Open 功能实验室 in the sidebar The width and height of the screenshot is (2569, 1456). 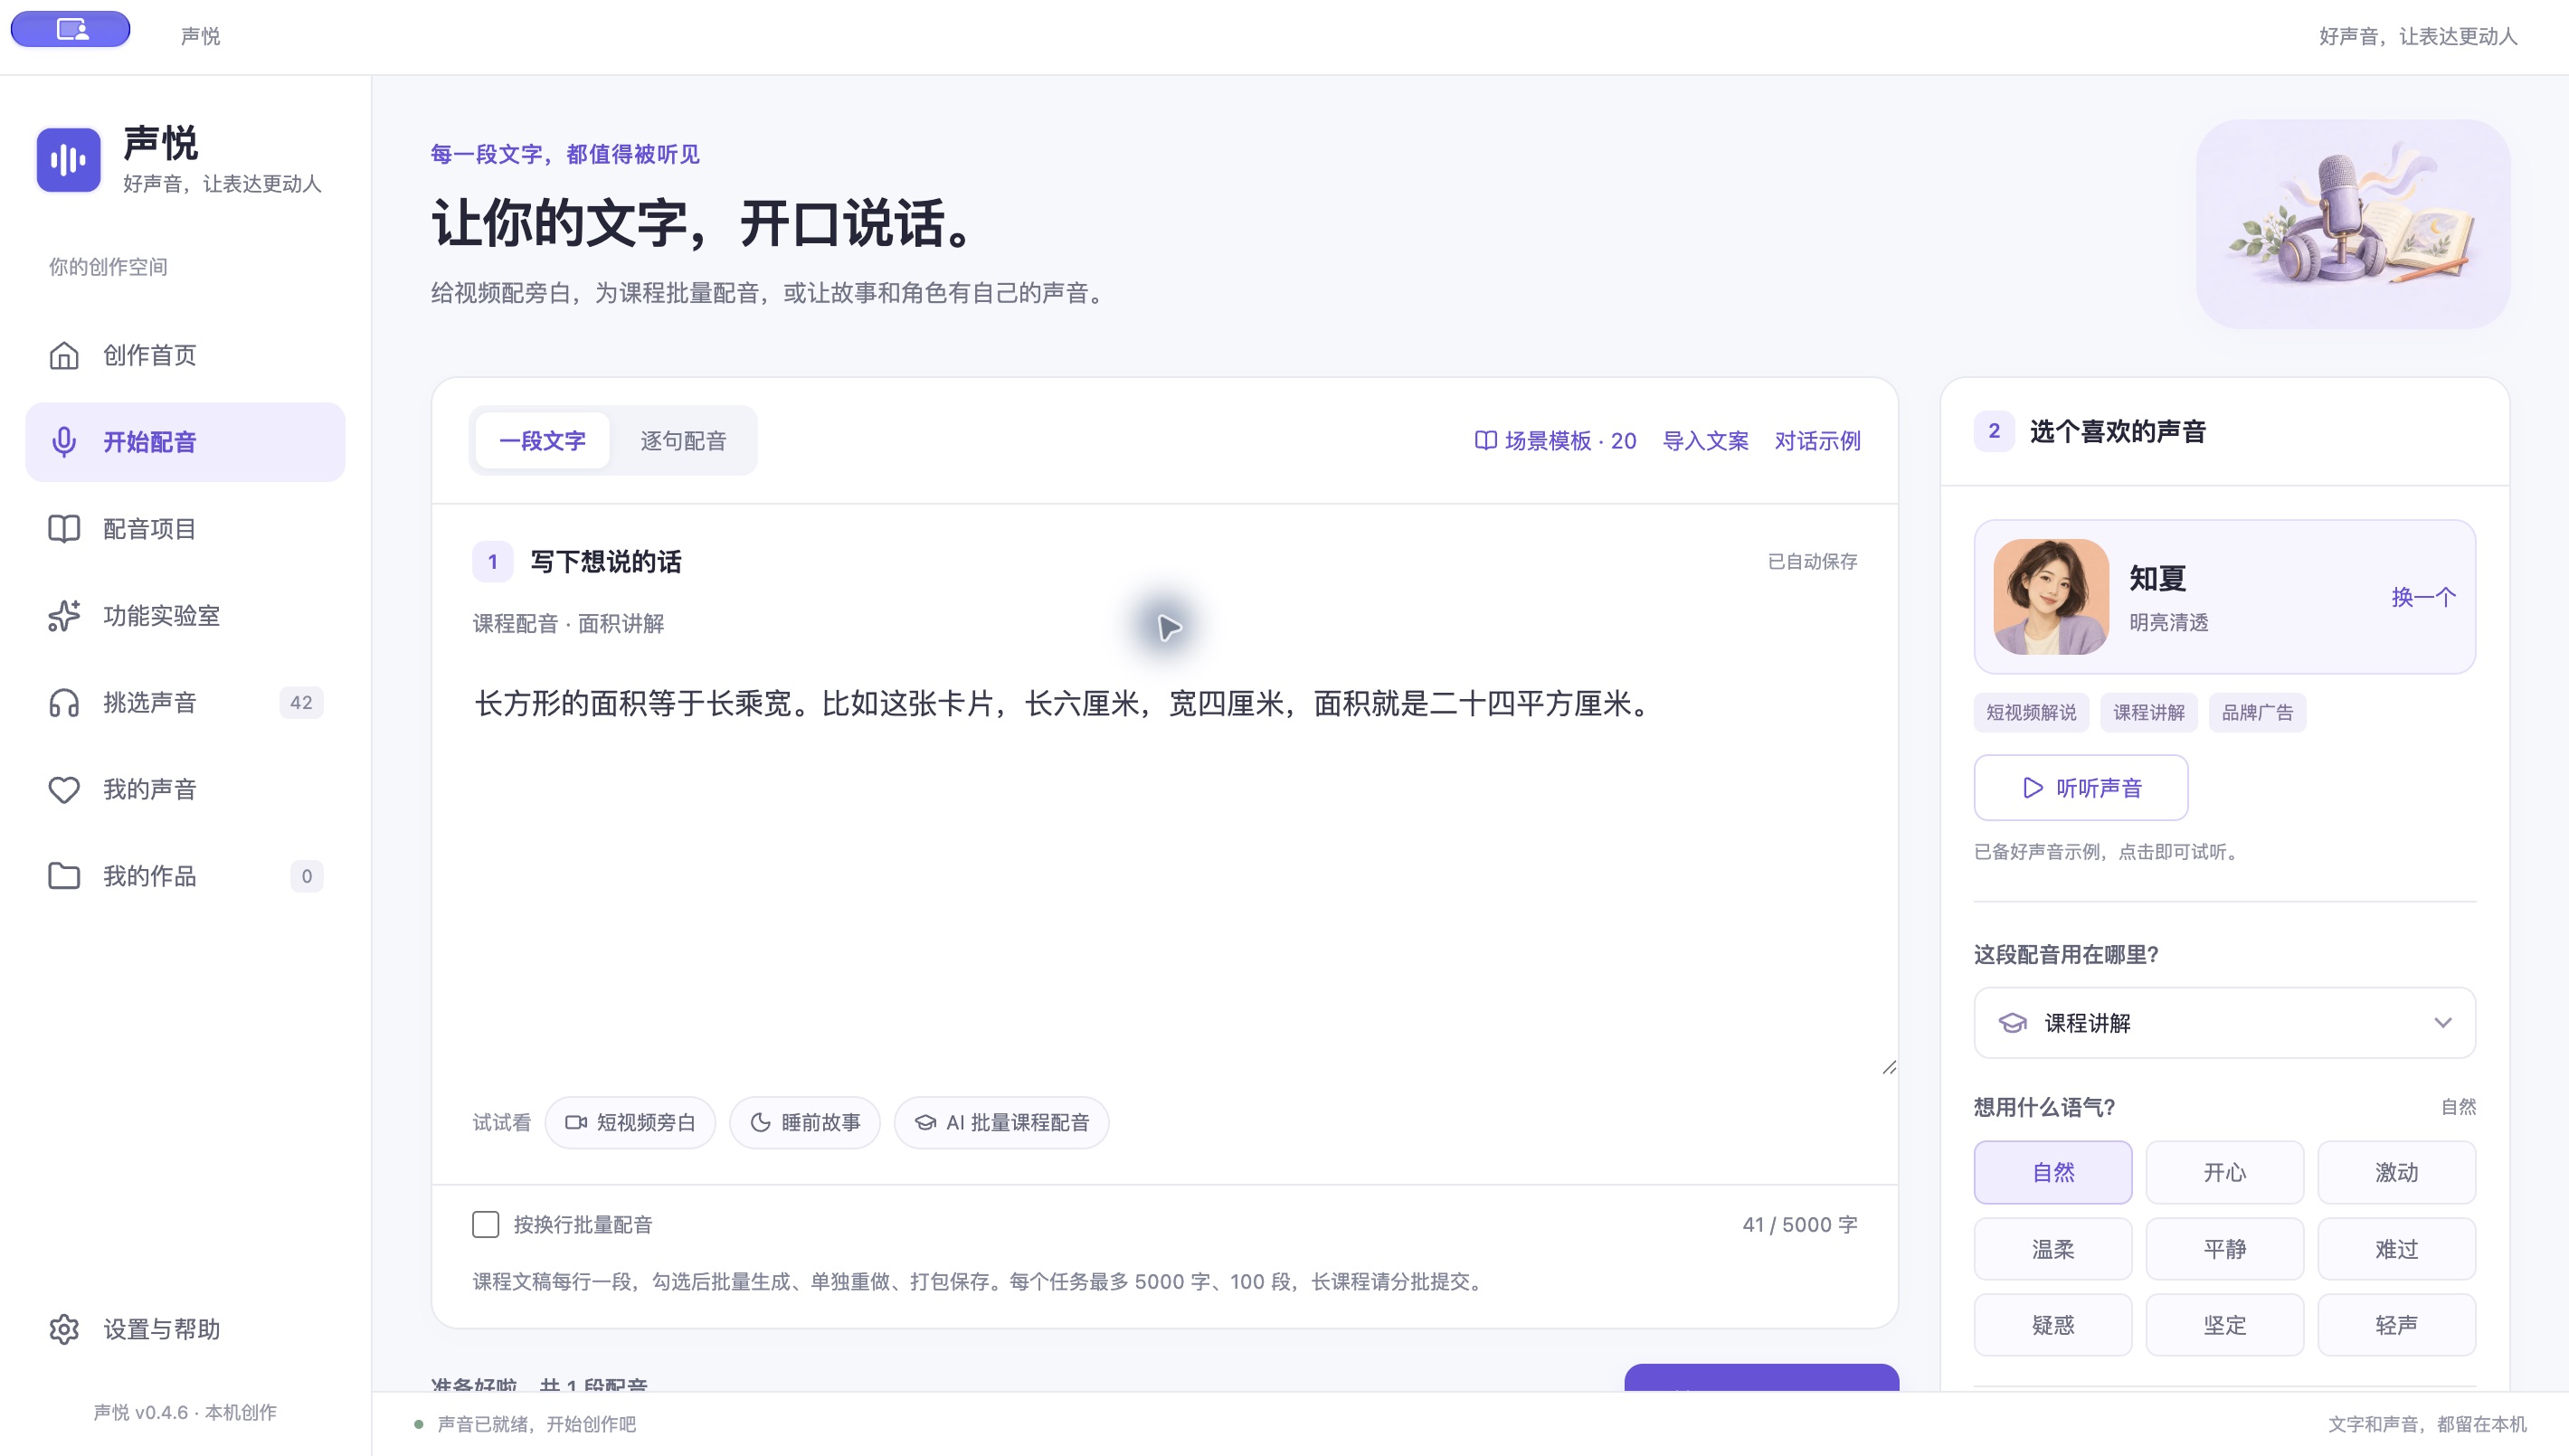coord(185,616)
